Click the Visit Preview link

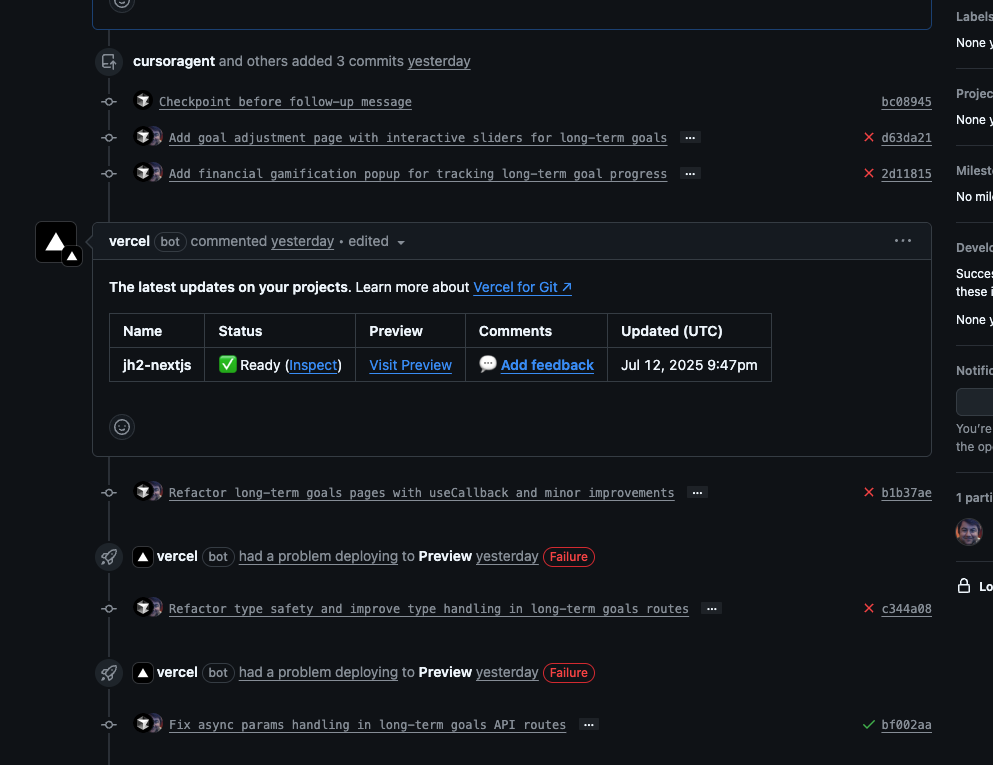(410, 365)
